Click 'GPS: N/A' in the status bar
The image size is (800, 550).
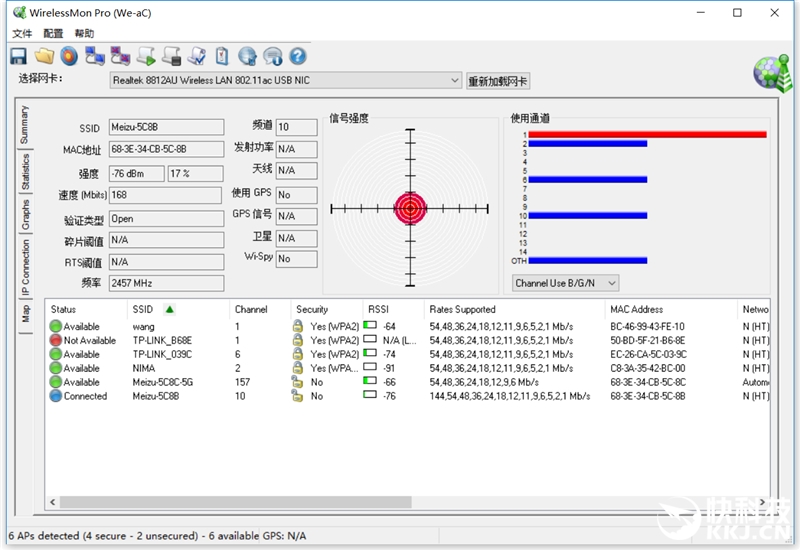point(284,536)
